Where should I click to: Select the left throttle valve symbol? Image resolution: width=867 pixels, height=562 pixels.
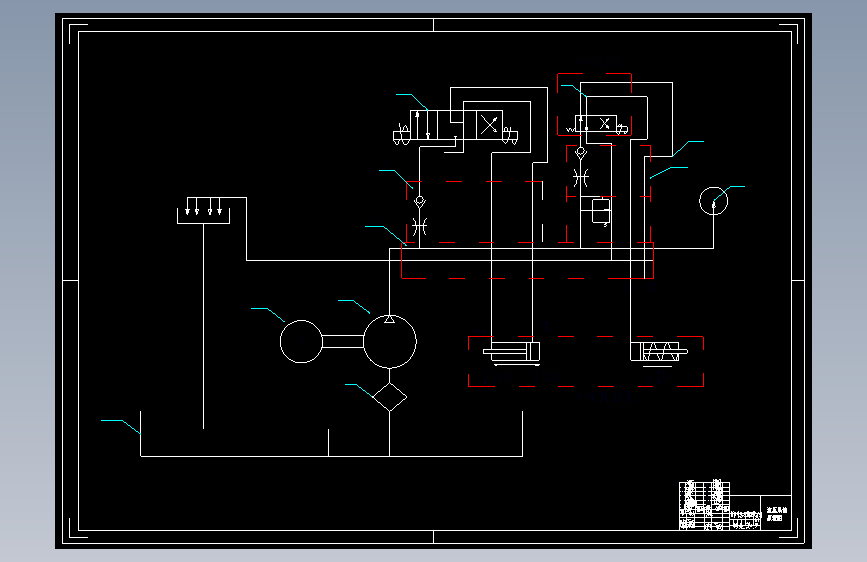pyautogui.click(x=420, y=226)
